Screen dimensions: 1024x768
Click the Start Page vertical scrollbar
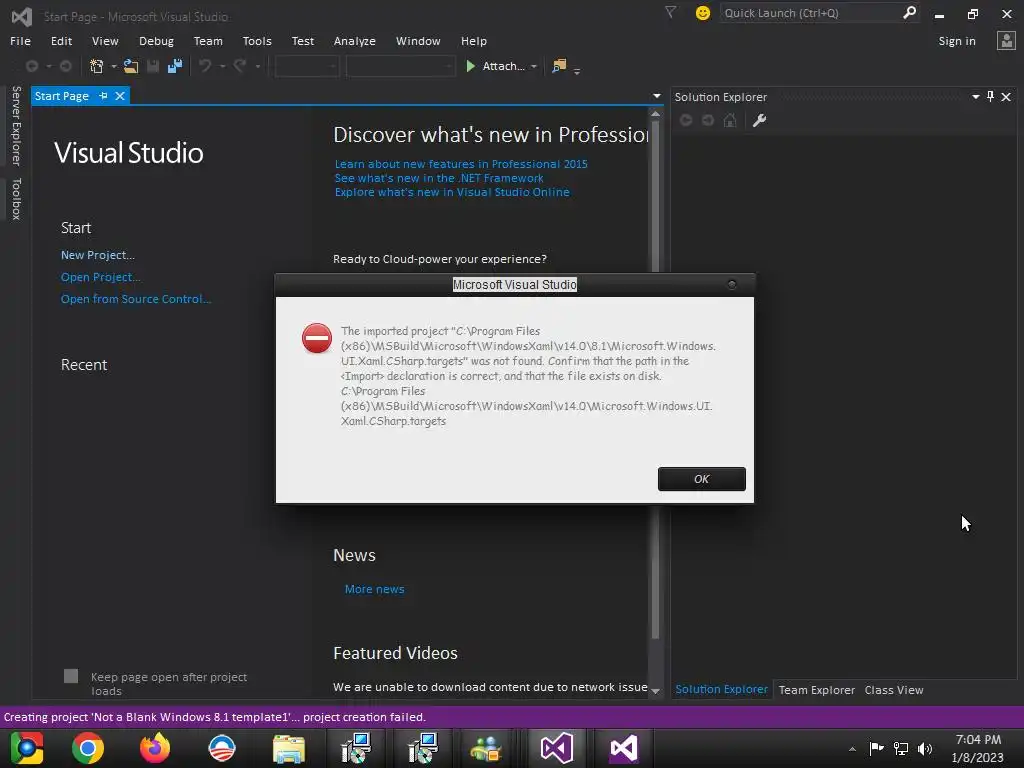click(x=655, y=379)
